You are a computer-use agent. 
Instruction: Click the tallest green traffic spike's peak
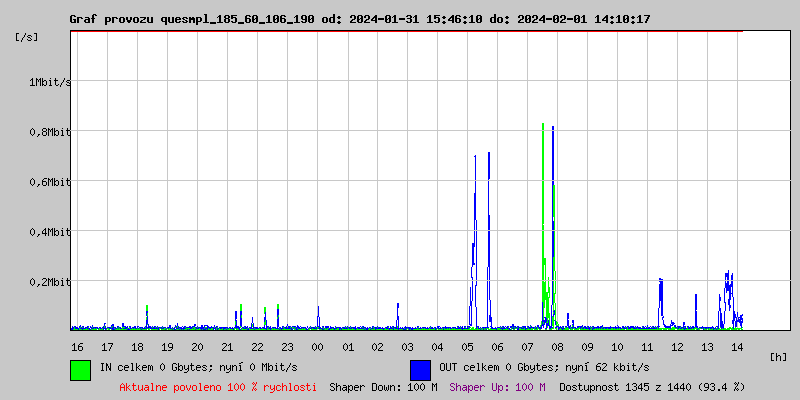coord(542,125)
